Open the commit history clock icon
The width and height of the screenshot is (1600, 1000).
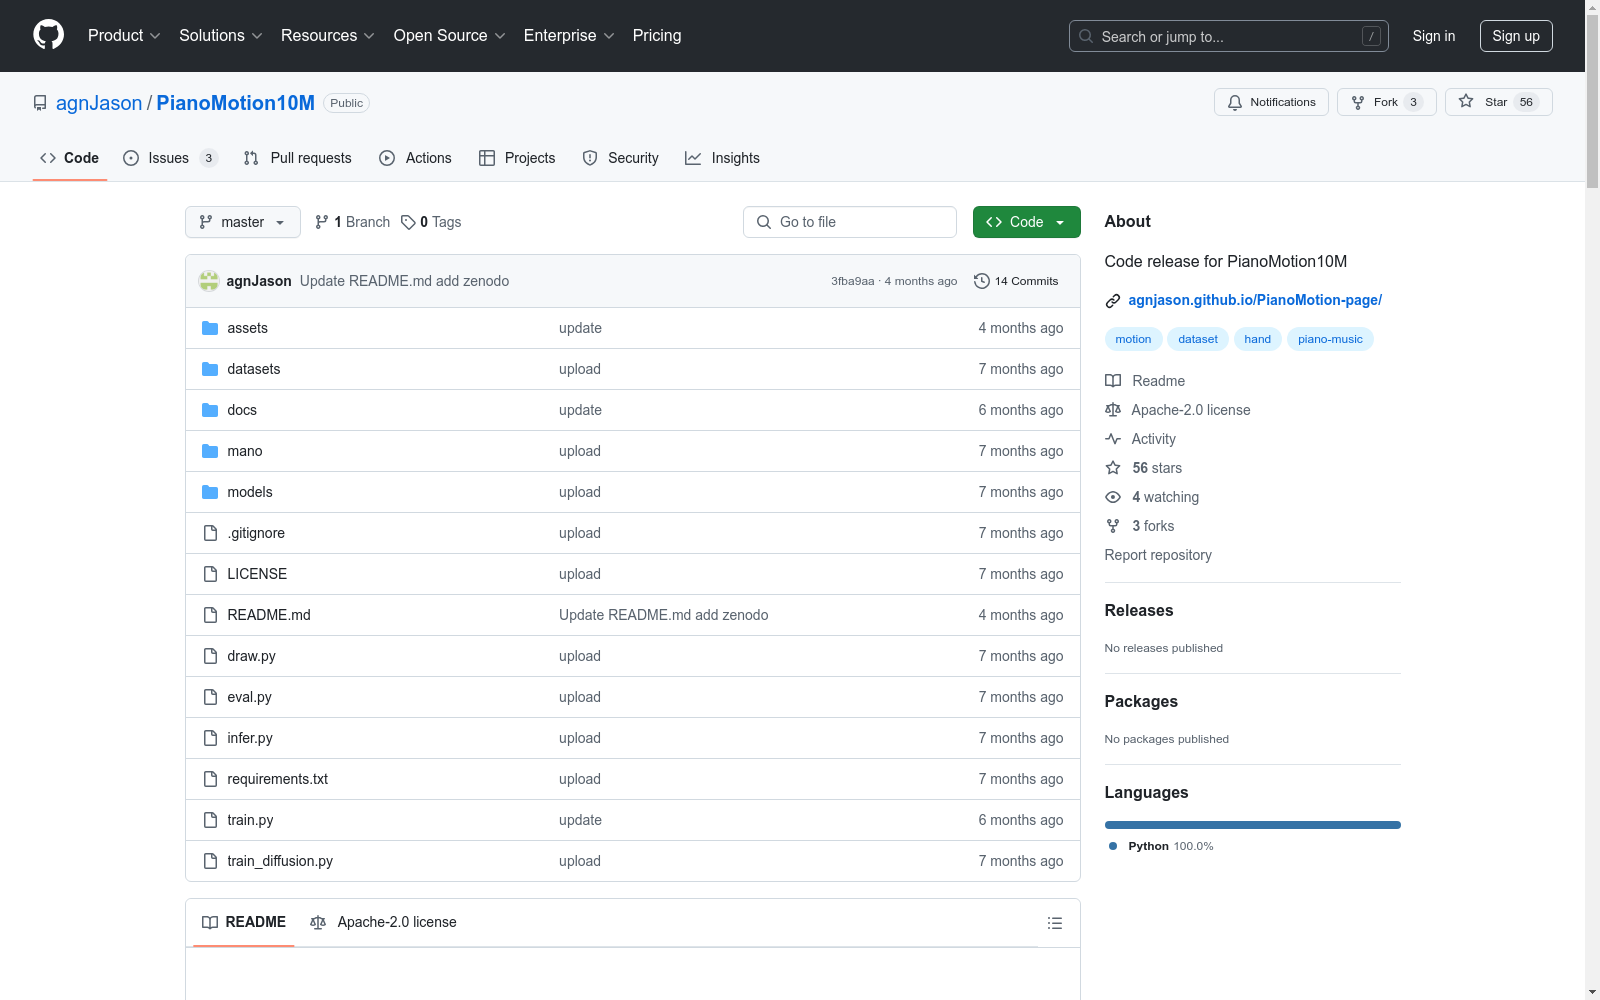pos(982,281)
